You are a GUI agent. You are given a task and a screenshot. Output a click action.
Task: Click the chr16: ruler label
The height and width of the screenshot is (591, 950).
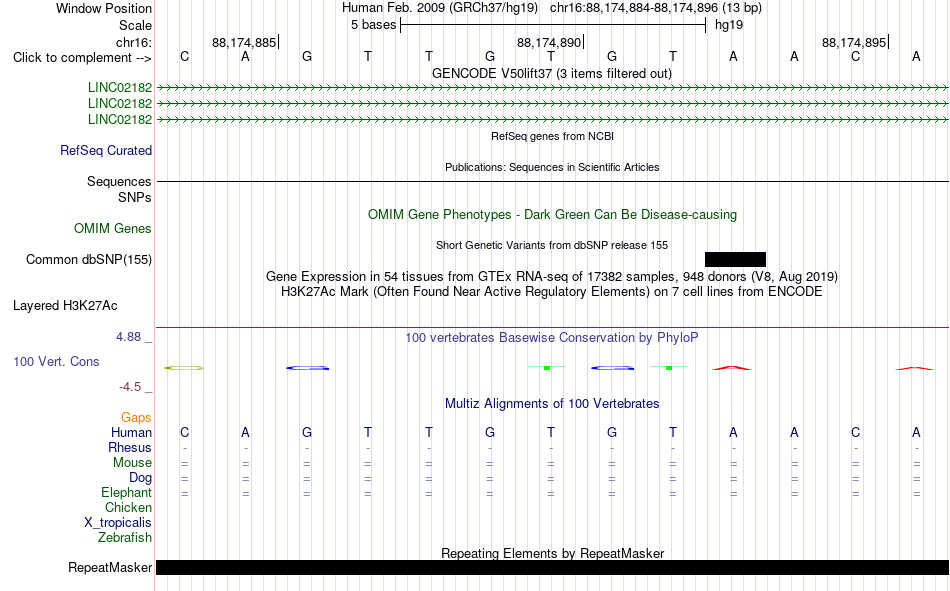[133, 42]
